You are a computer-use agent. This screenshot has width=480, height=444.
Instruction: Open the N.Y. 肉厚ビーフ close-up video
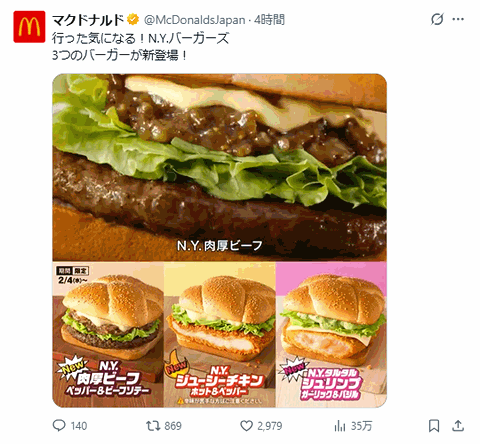click(220, 167)
